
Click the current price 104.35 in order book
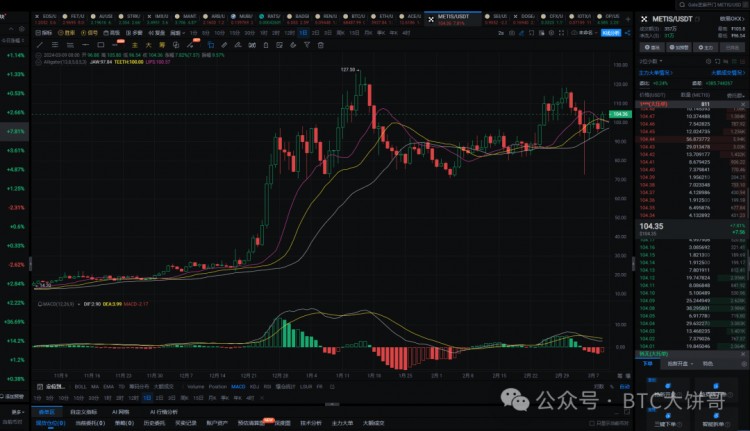654,227
